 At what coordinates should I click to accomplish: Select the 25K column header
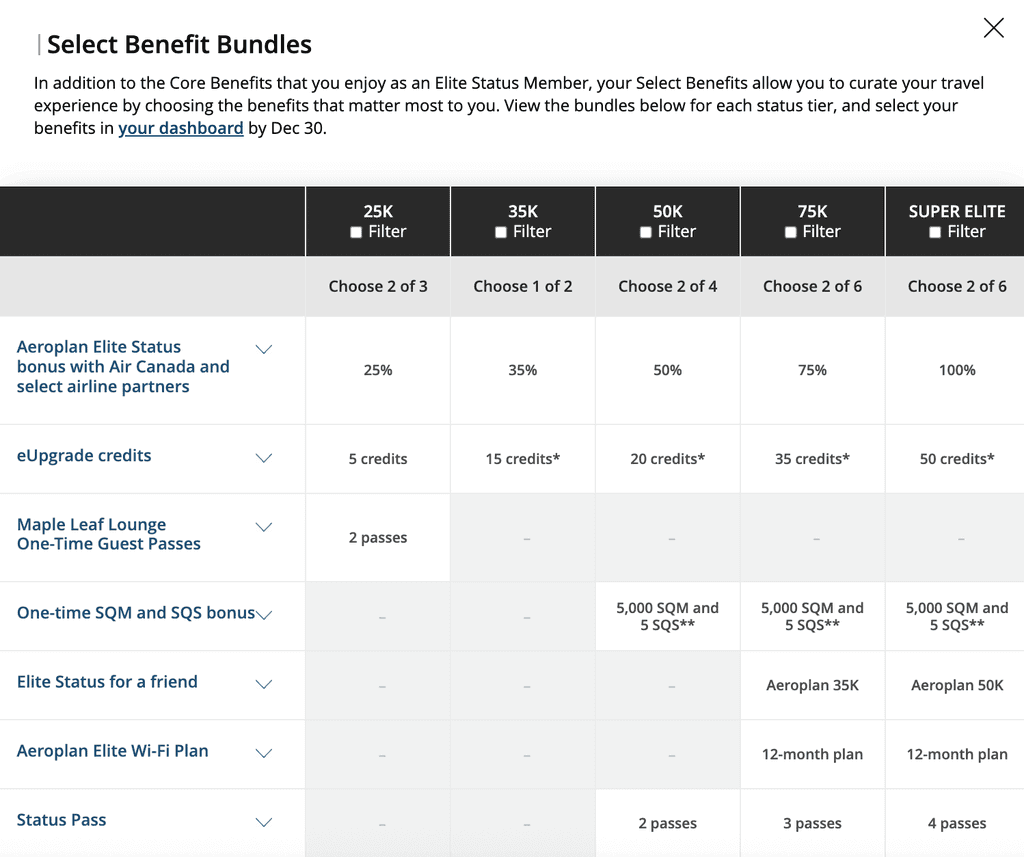377,212
